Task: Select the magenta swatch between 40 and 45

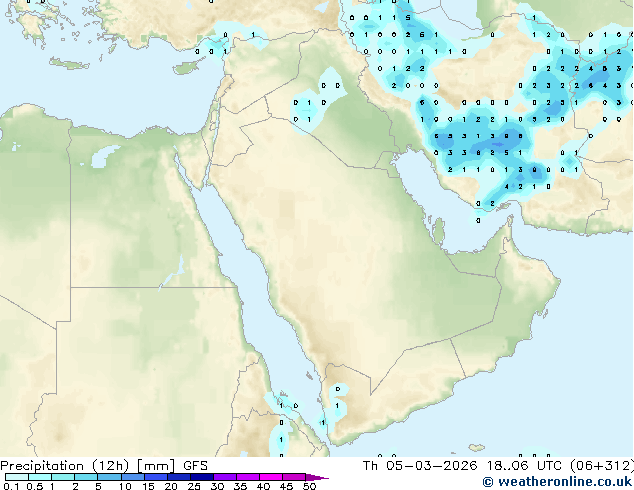Action: click(x=271, y=477)
